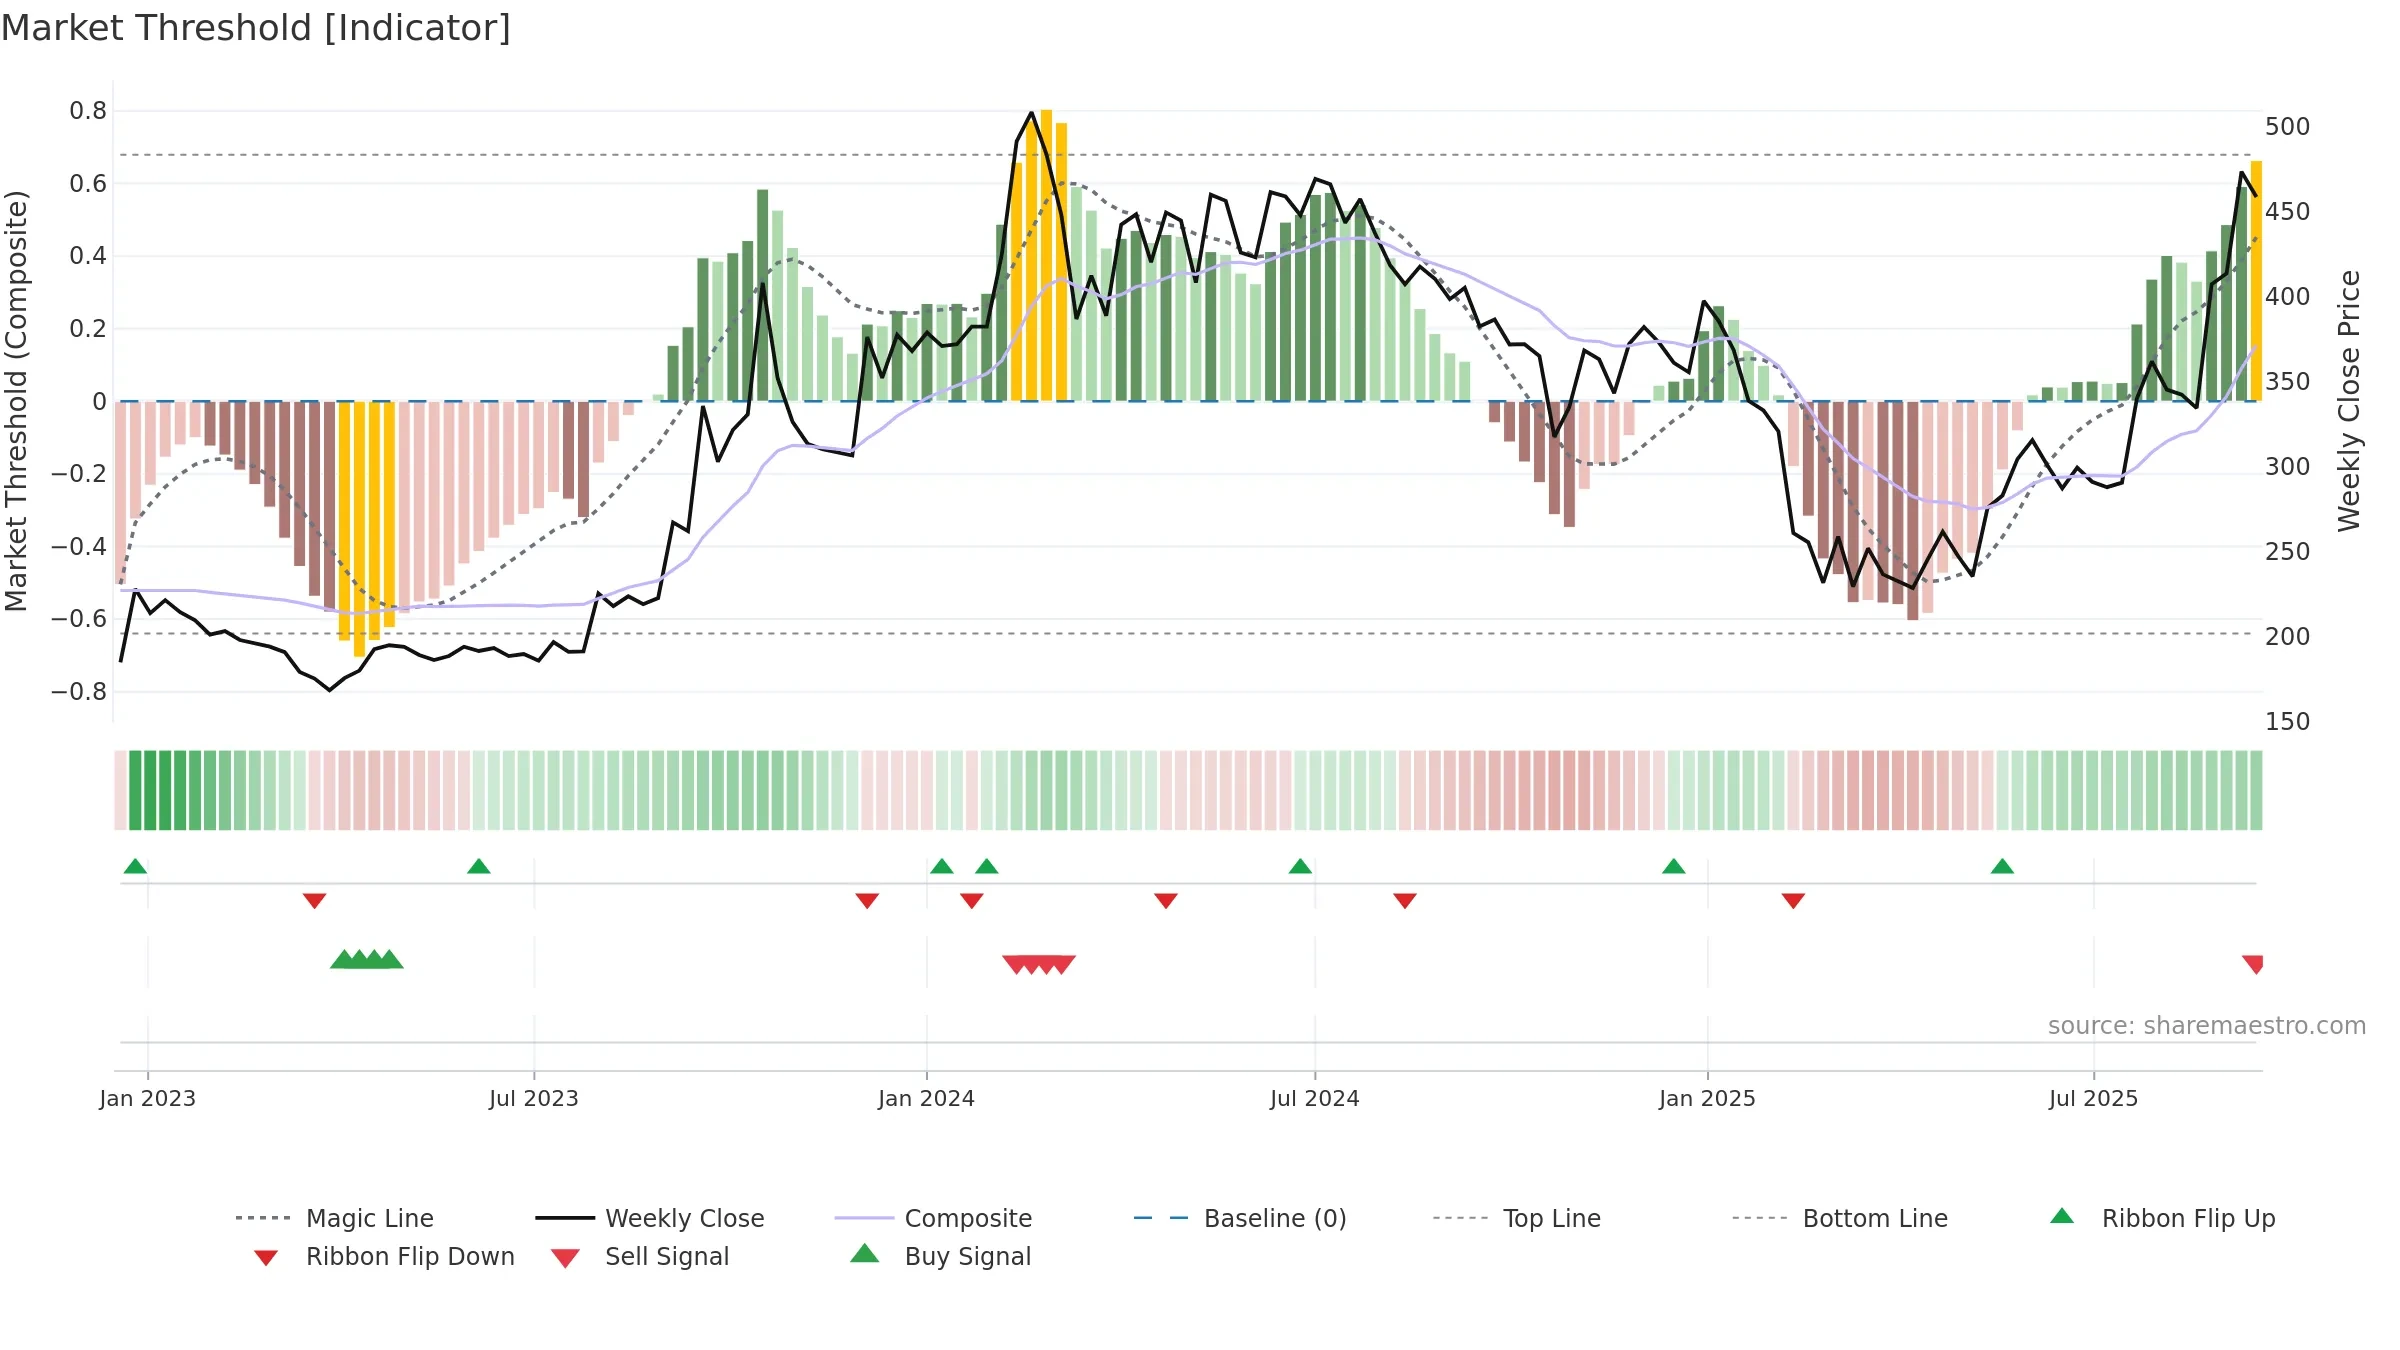This screenshot has height=1350, width=2400.
Task: Toggle the Weekly Close legend entry
Action: [x=650, y=1218]
